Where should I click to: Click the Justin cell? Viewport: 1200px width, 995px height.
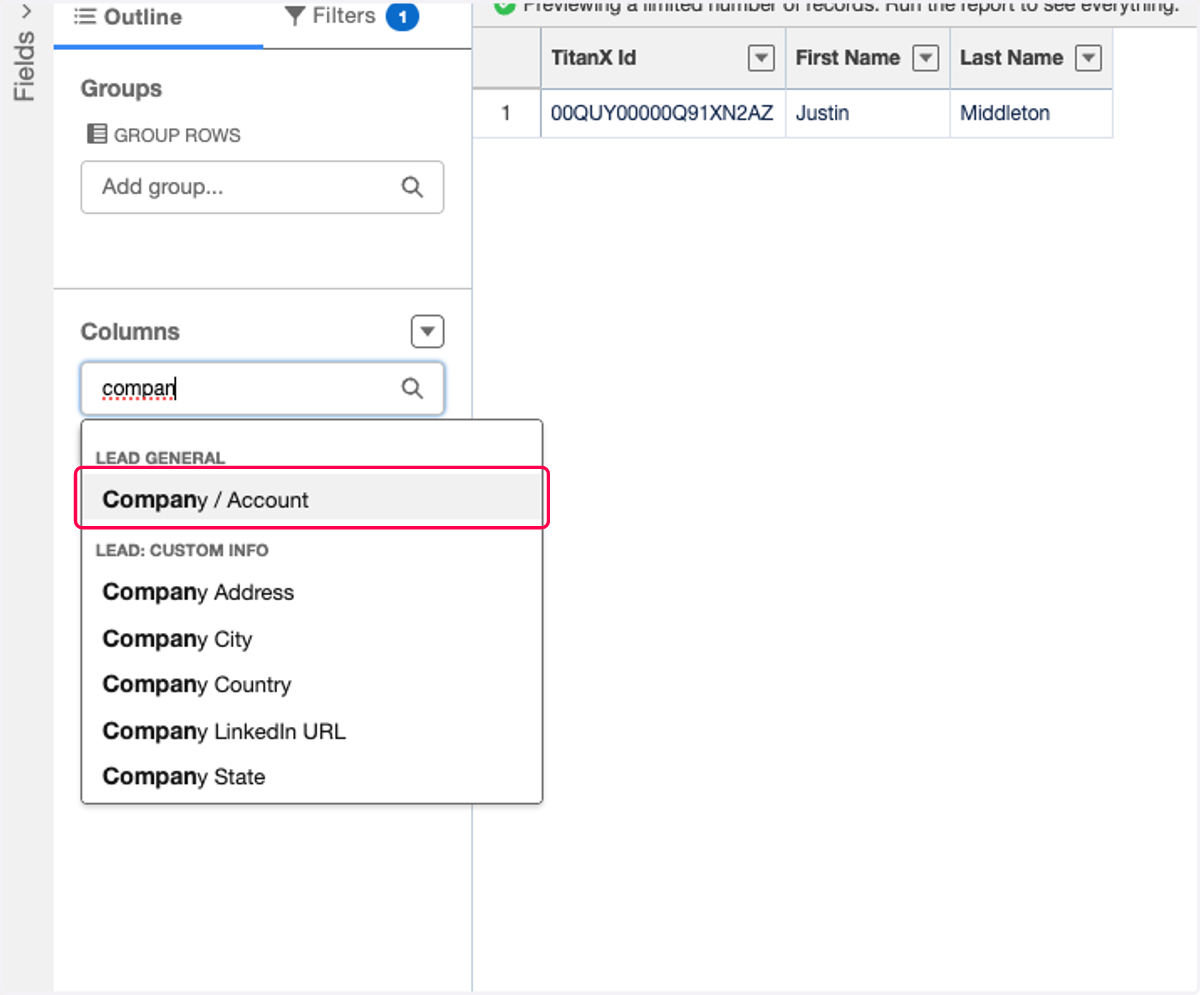(867, 113)
